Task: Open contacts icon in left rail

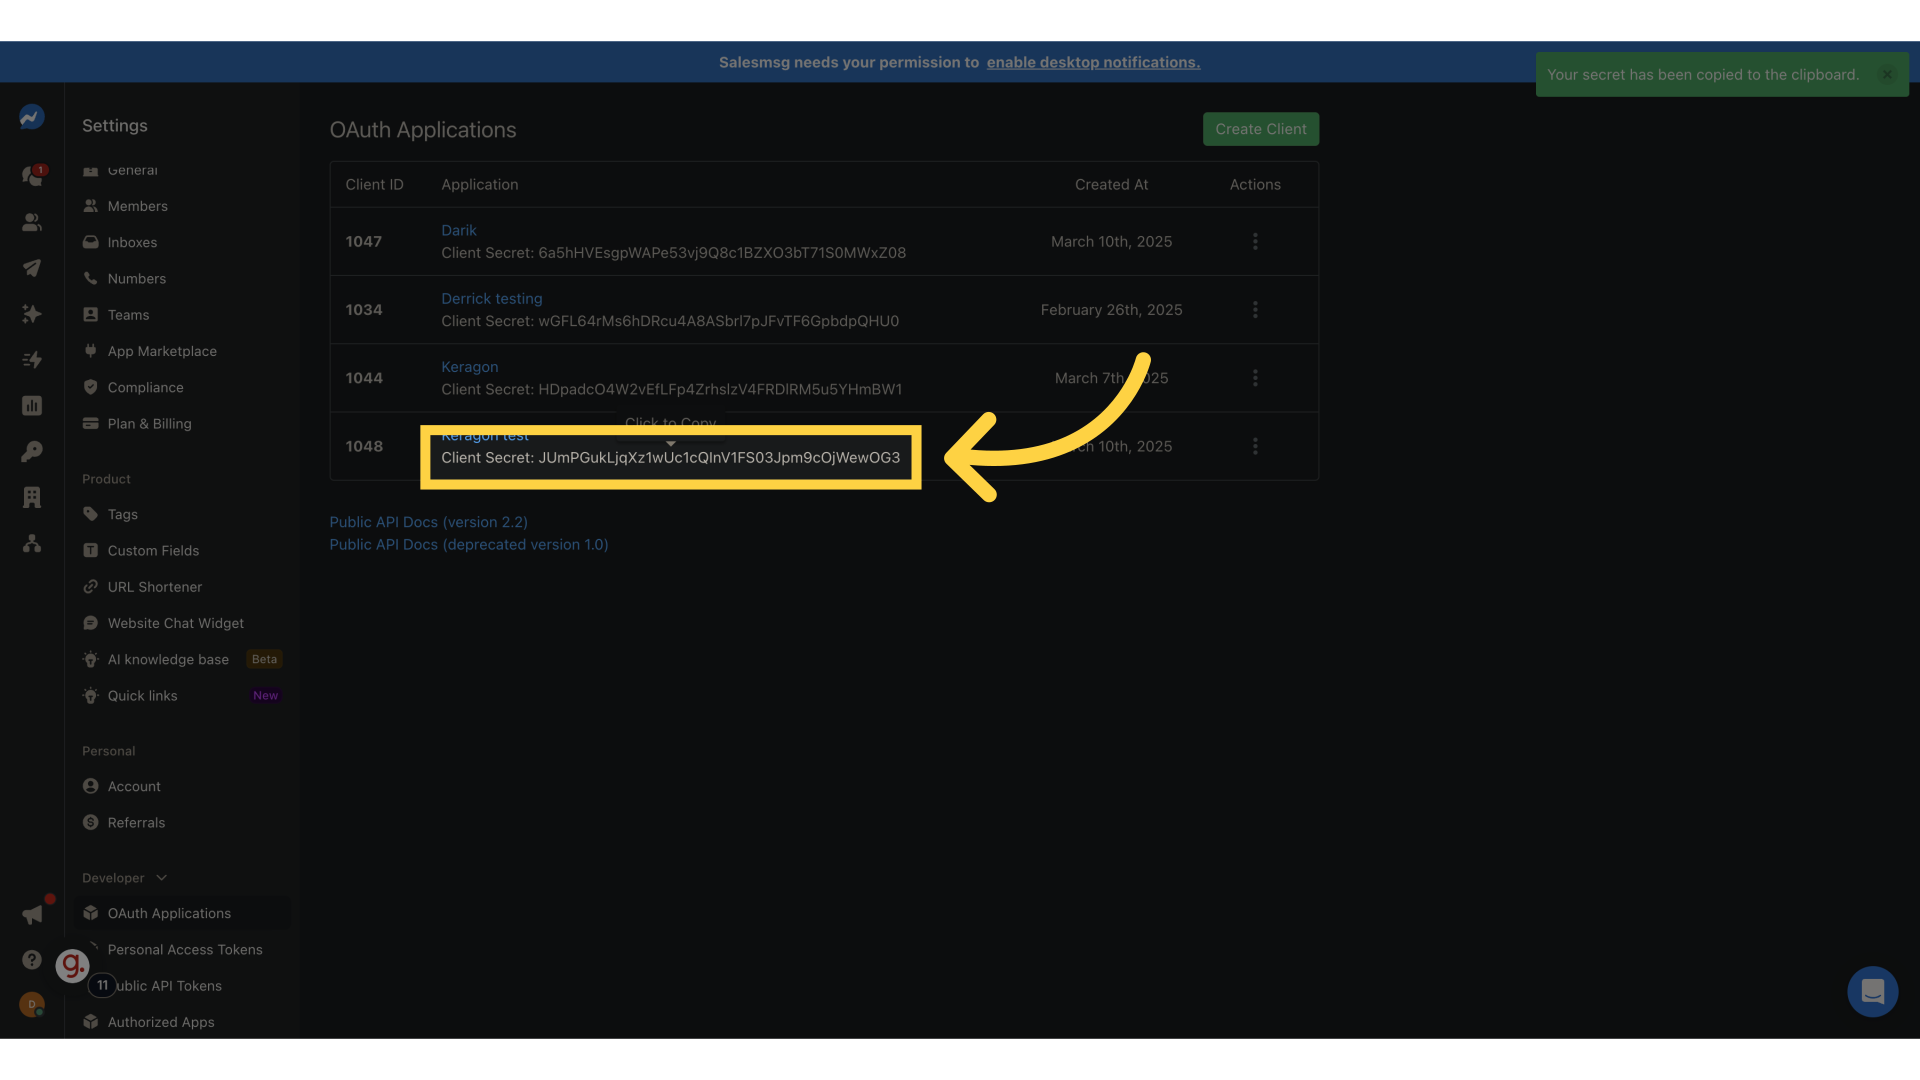Action: 32,222
